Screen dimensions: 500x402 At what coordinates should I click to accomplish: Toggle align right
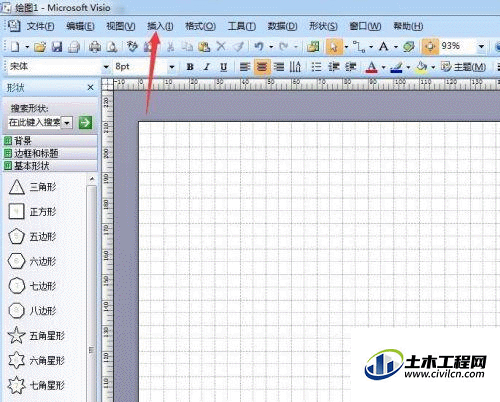pos(279,67)
